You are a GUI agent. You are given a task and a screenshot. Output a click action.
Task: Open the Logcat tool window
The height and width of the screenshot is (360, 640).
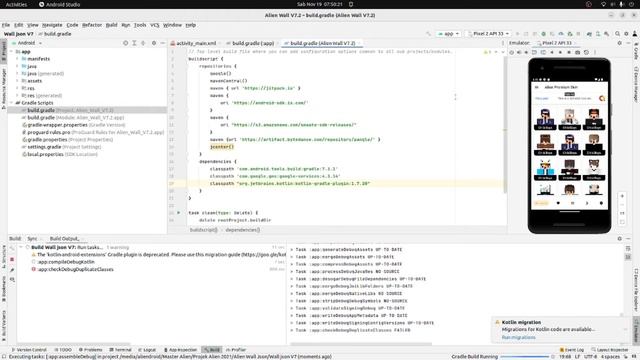(x=147, y=350)
